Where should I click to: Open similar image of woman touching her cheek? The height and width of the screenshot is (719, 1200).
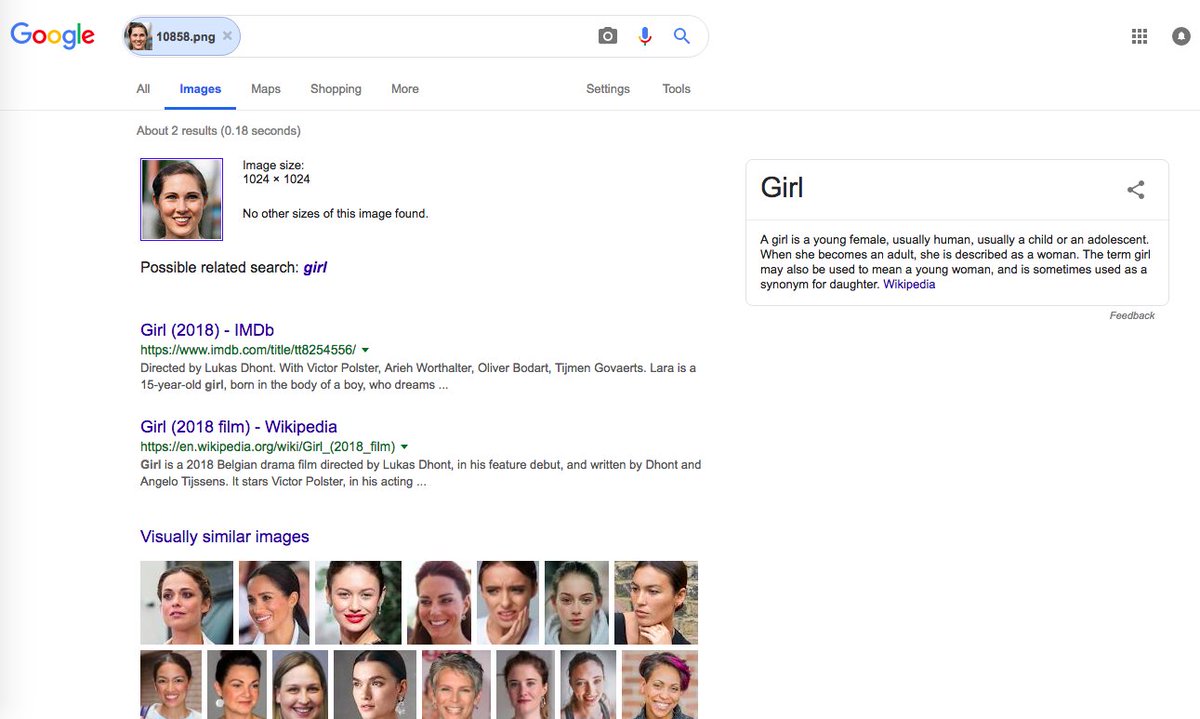508,602
